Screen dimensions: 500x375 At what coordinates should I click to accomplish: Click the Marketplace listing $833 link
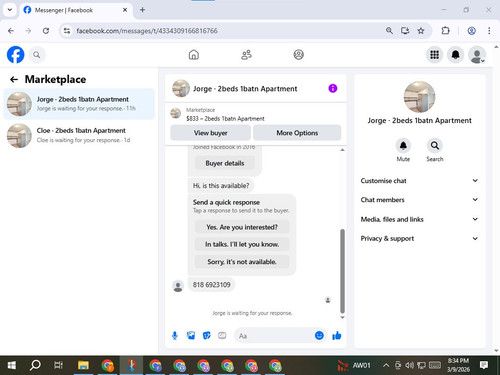tap(225, 118)
